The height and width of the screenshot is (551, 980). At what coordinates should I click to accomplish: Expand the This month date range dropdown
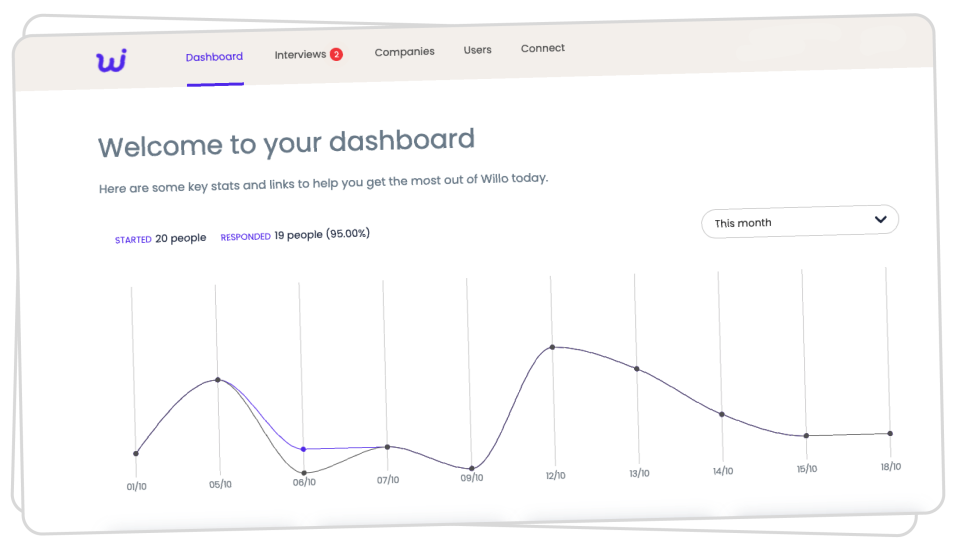pos(799,222)
